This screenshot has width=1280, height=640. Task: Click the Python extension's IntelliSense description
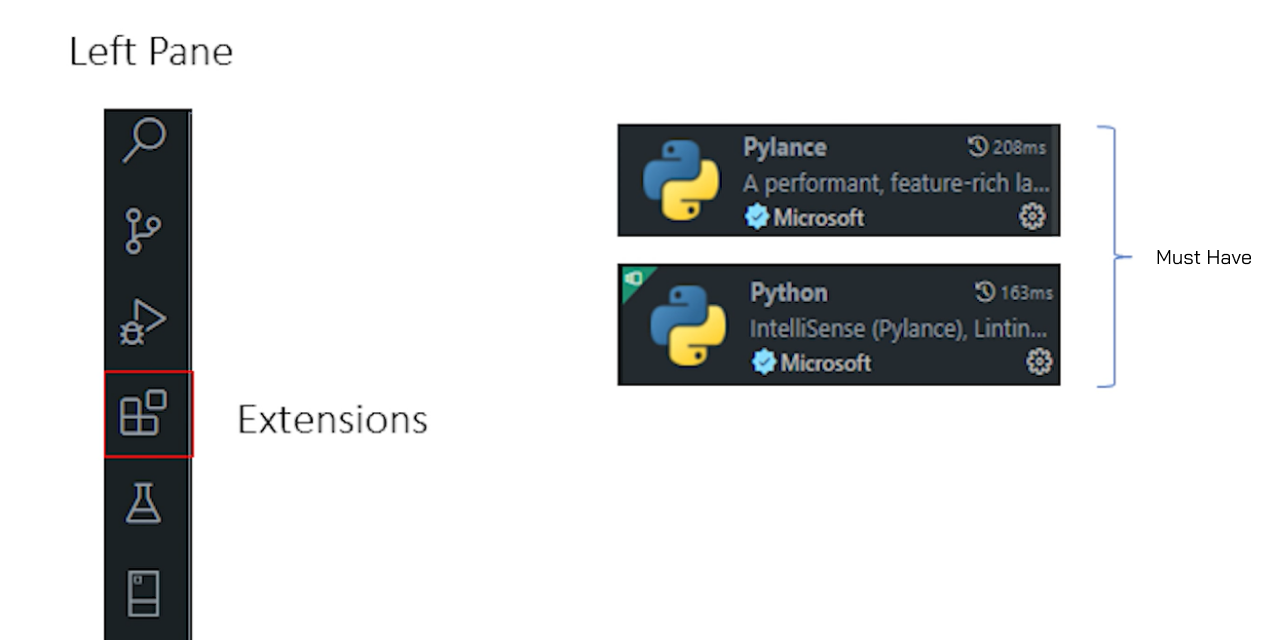[x=899, y=329]
